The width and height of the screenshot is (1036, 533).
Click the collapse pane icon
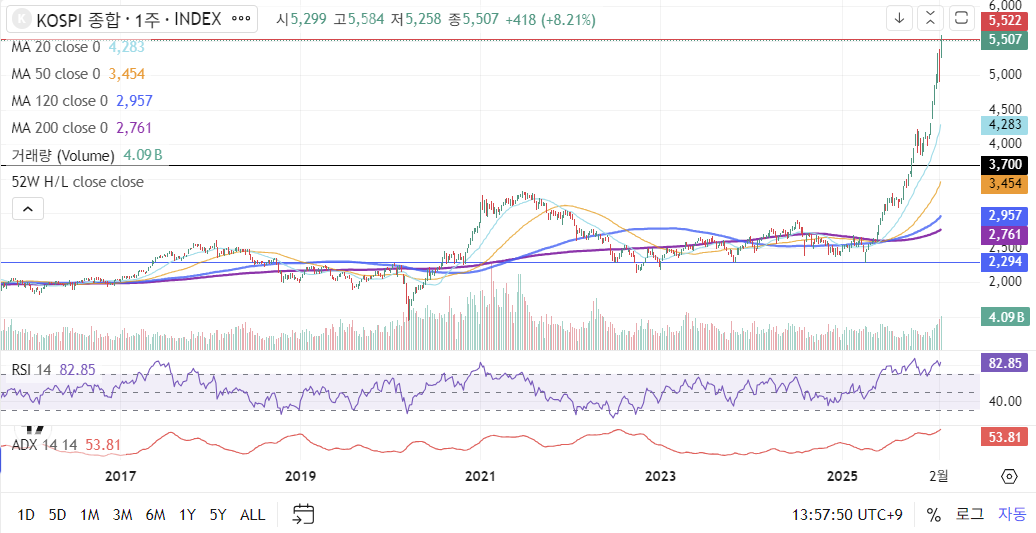coord(930,18)
